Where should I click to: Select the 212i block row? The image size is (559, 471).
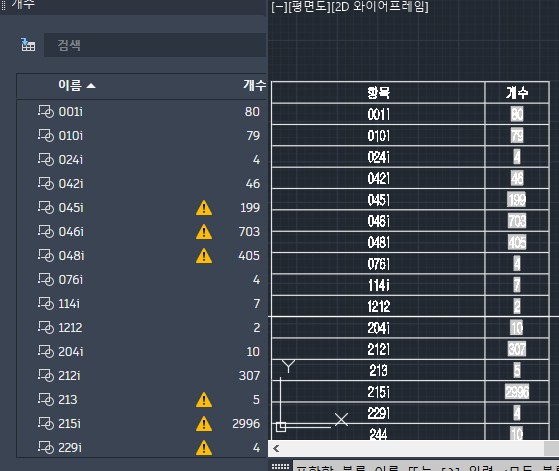click(x=142, y=375)
